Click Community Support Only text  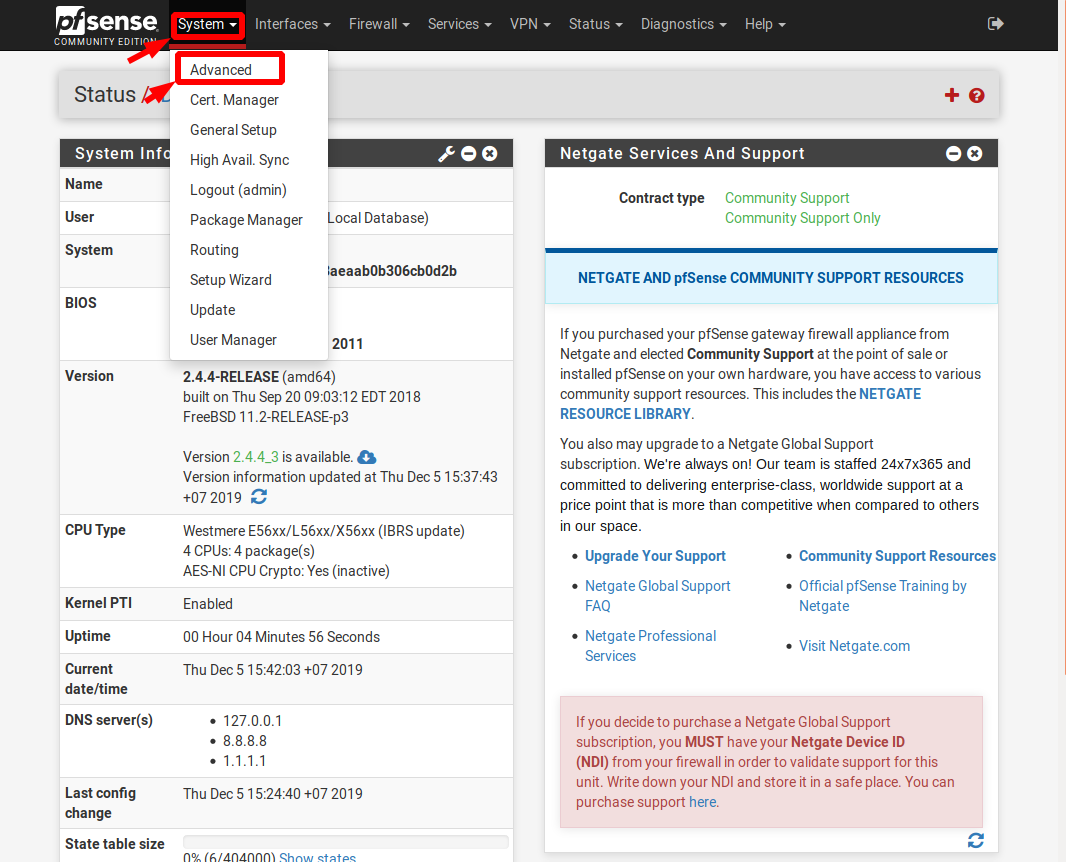tap(802, 218)
